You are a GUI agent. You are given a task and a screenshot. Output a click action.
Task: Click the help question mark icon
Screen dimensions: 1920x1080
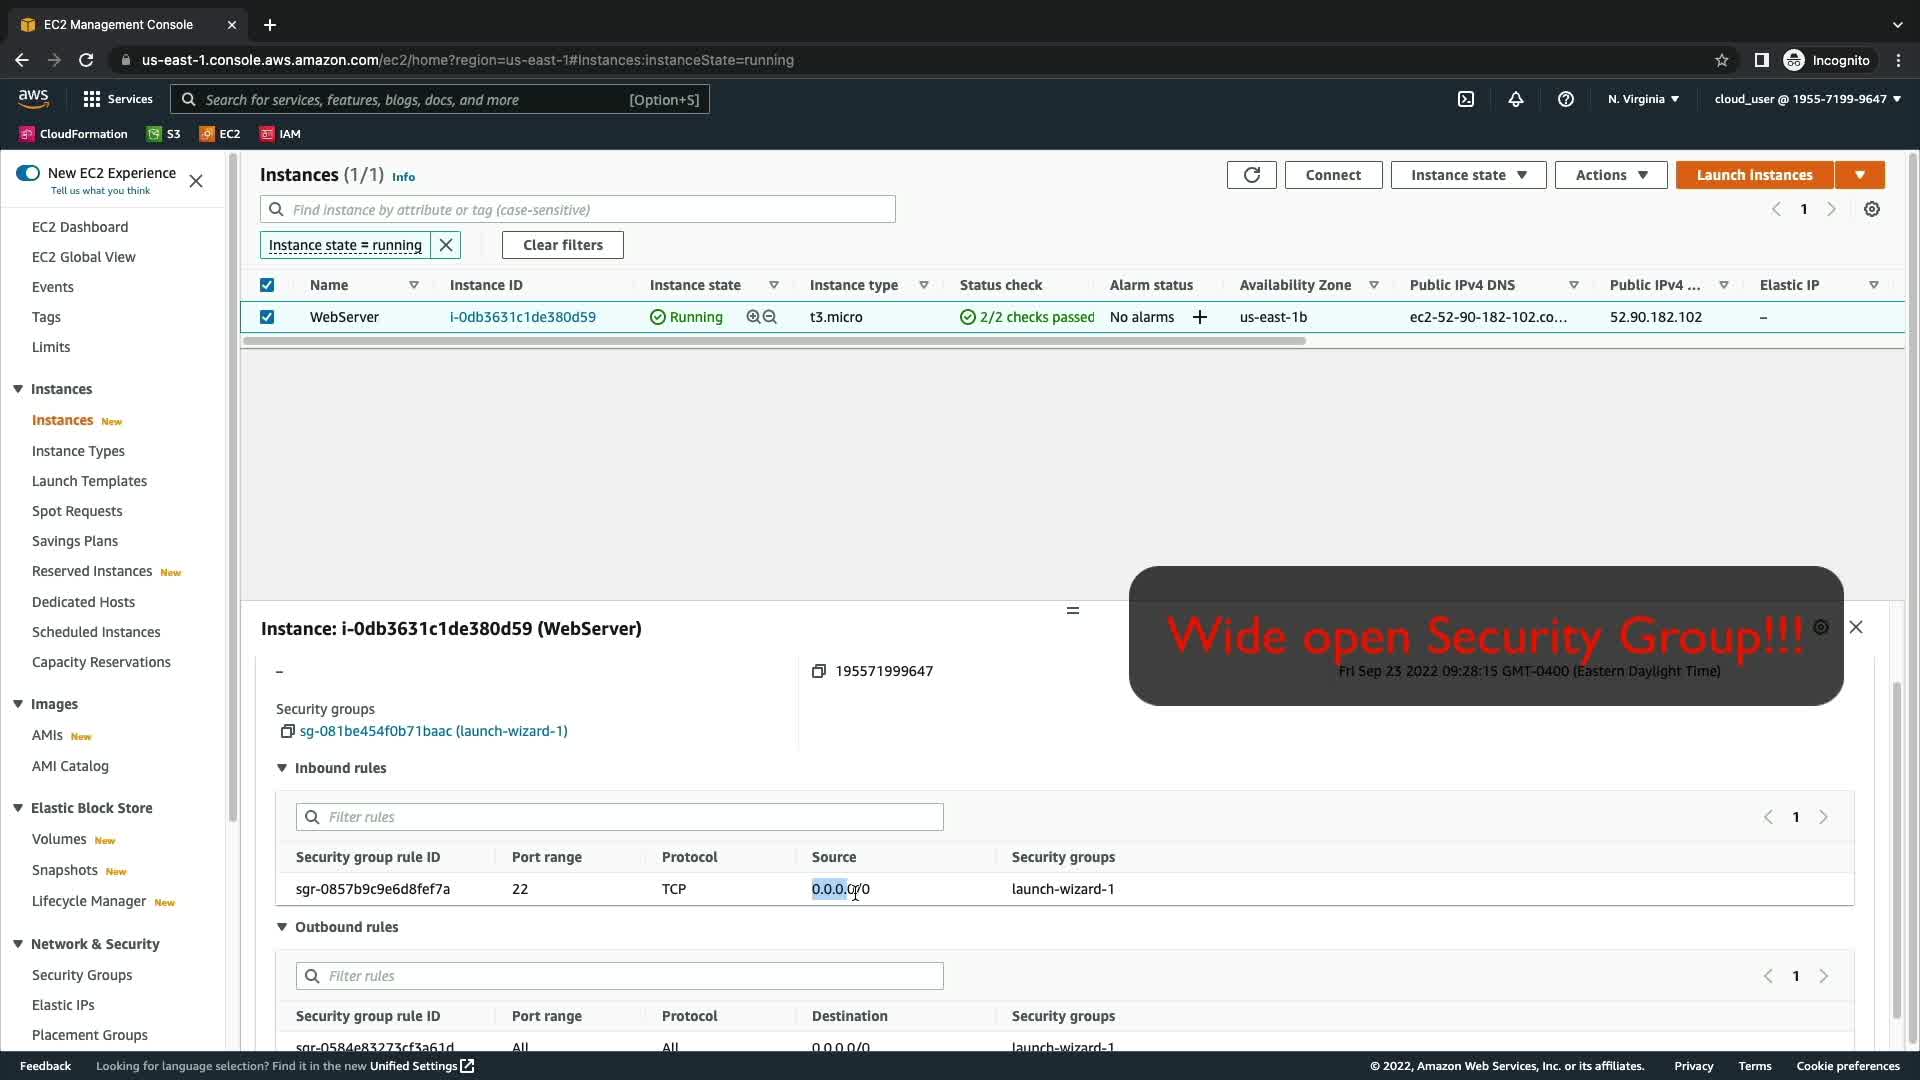coord(1566,99)
